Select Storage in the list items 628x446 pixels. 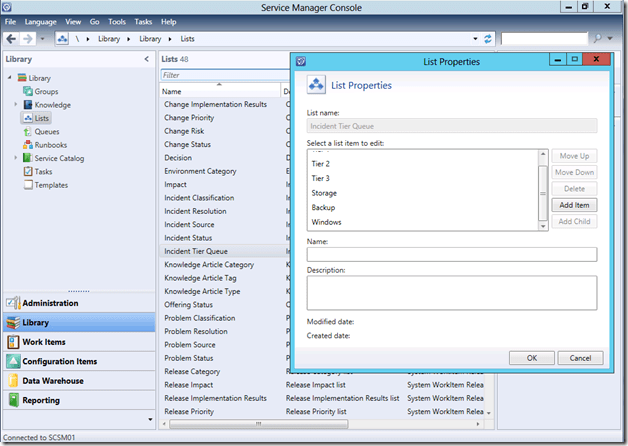click(324, 192)
